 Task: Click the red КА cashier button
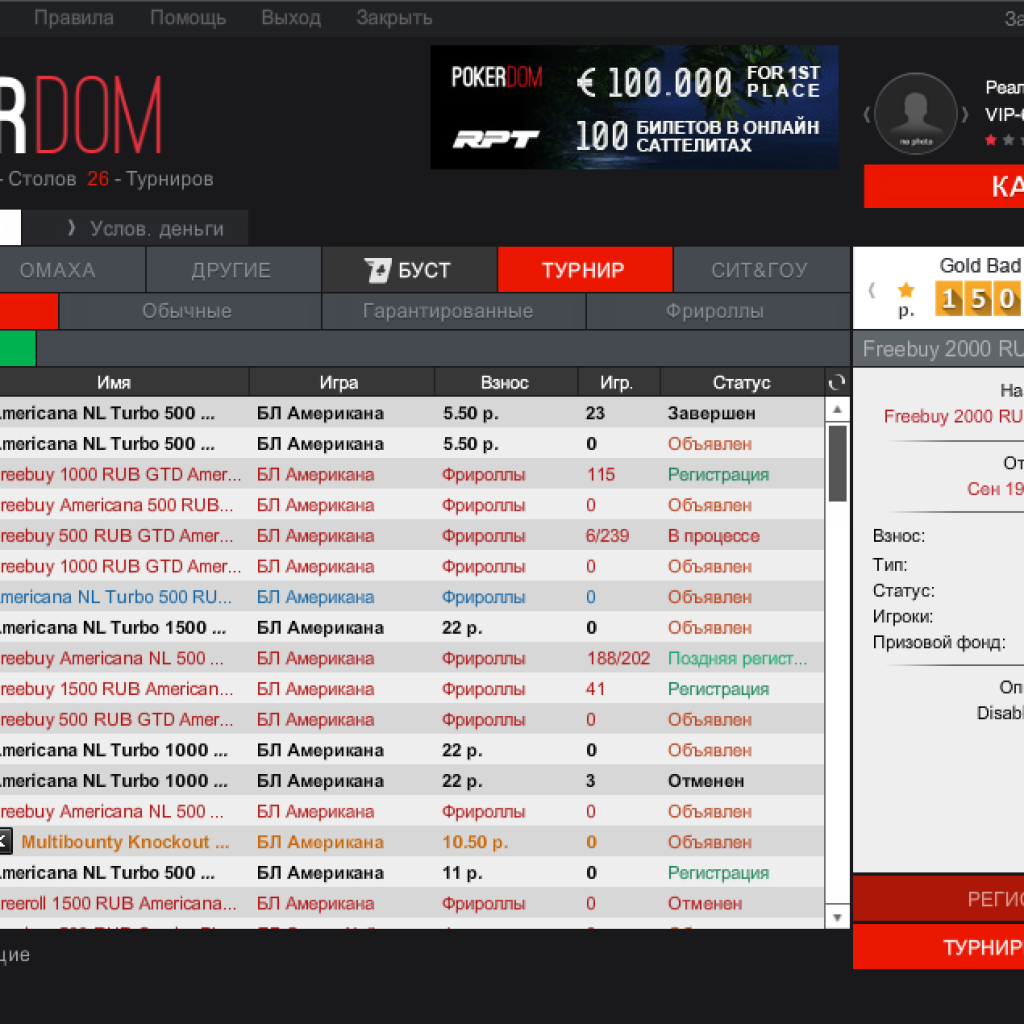944,186
